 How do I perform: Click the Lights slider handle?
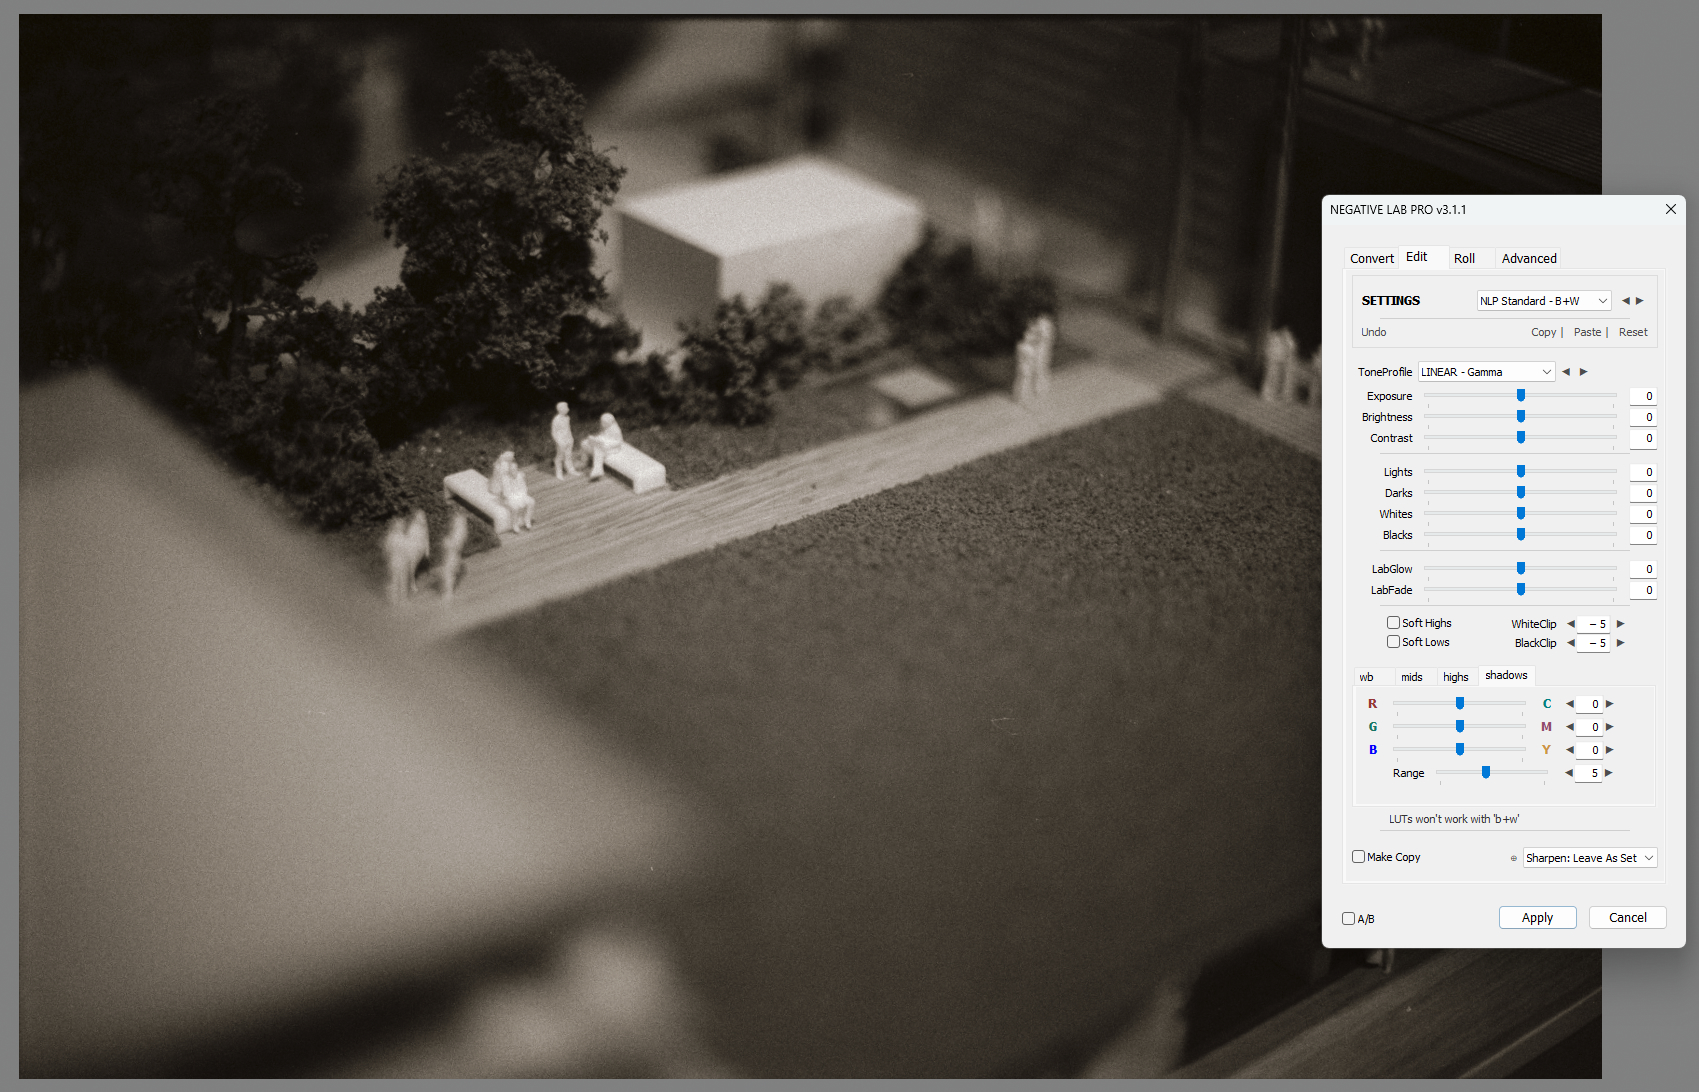tap(1521, 472)
